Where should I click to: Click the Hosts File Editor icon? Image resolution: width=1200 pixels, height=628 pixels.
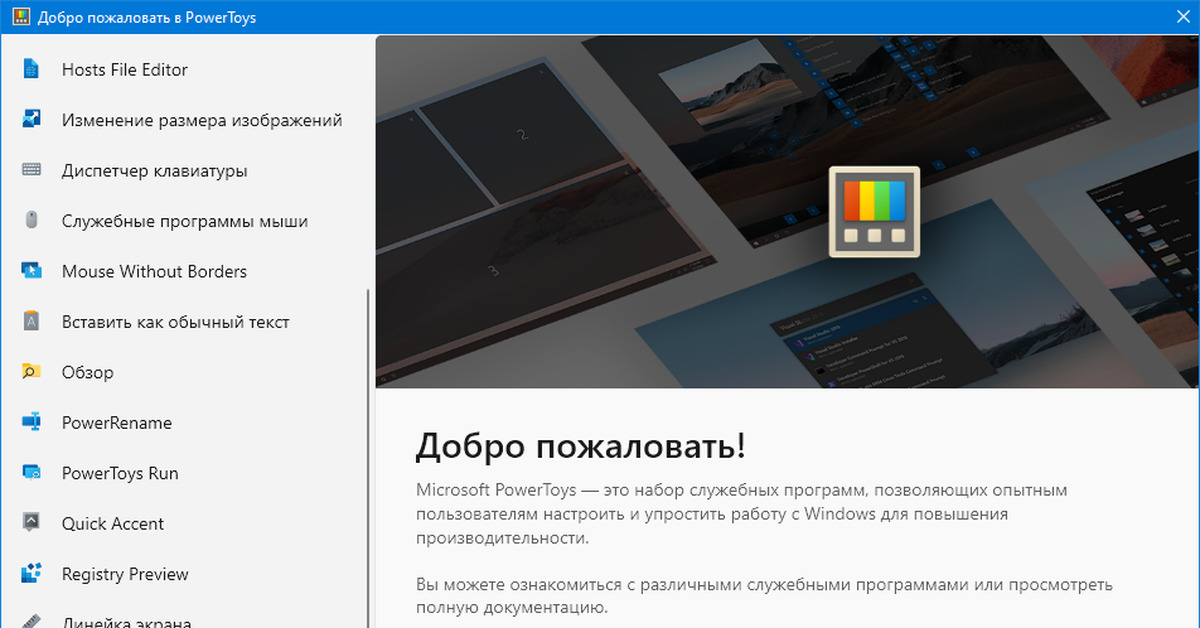pos(31,69)
